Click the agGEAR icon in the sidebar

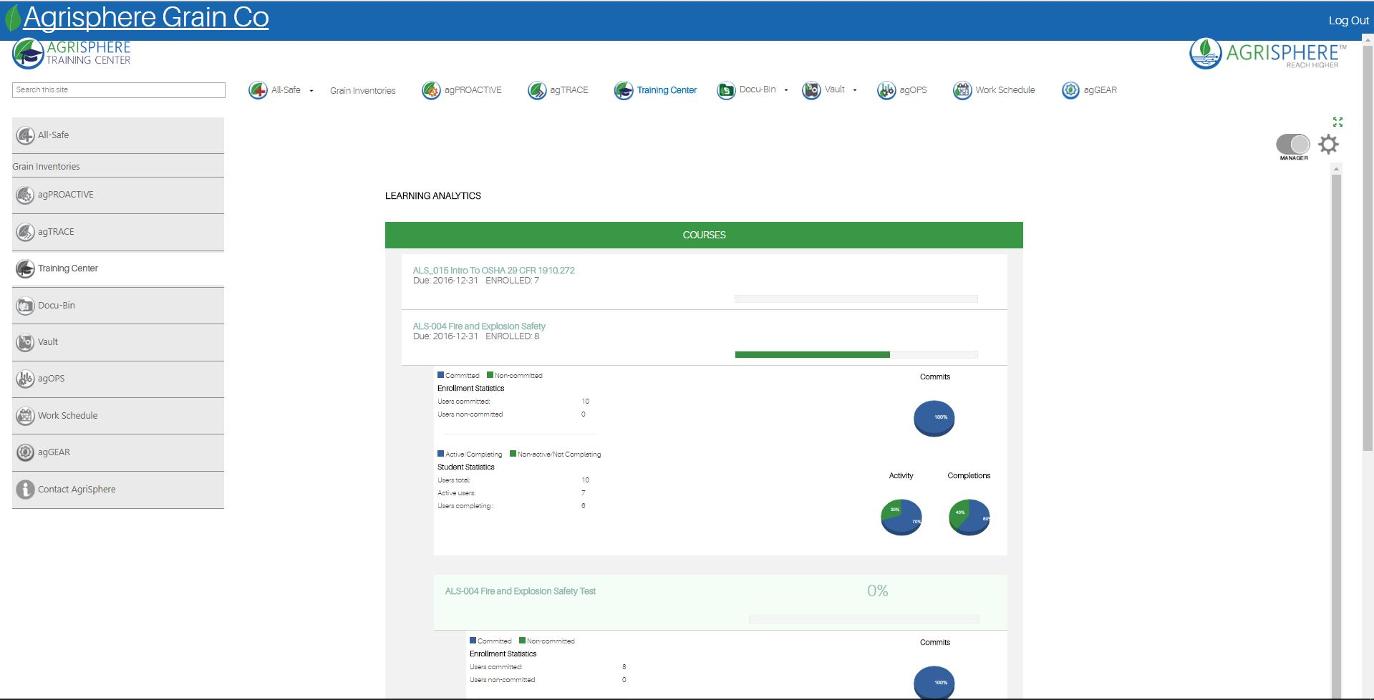[x=25, y=453]
